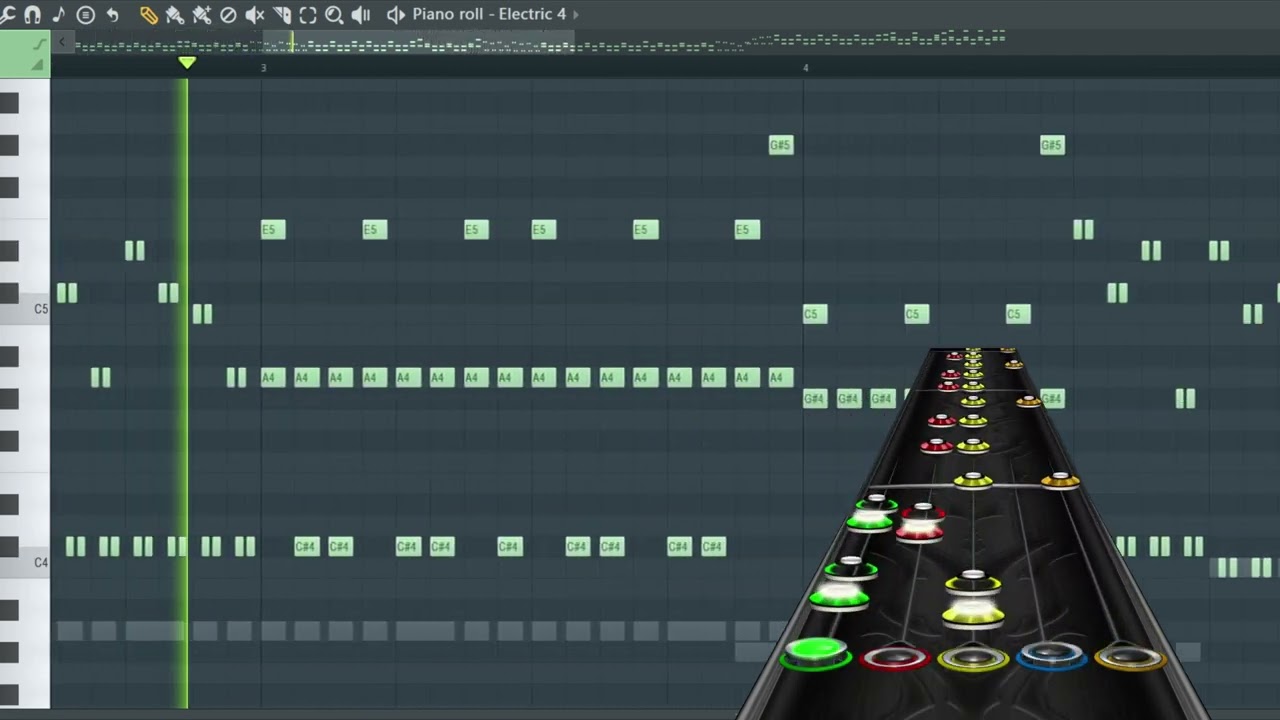Select the Paint brush tool
Image resolution: width=1280 pixels, height=720 pixels.
coord(175,14)
